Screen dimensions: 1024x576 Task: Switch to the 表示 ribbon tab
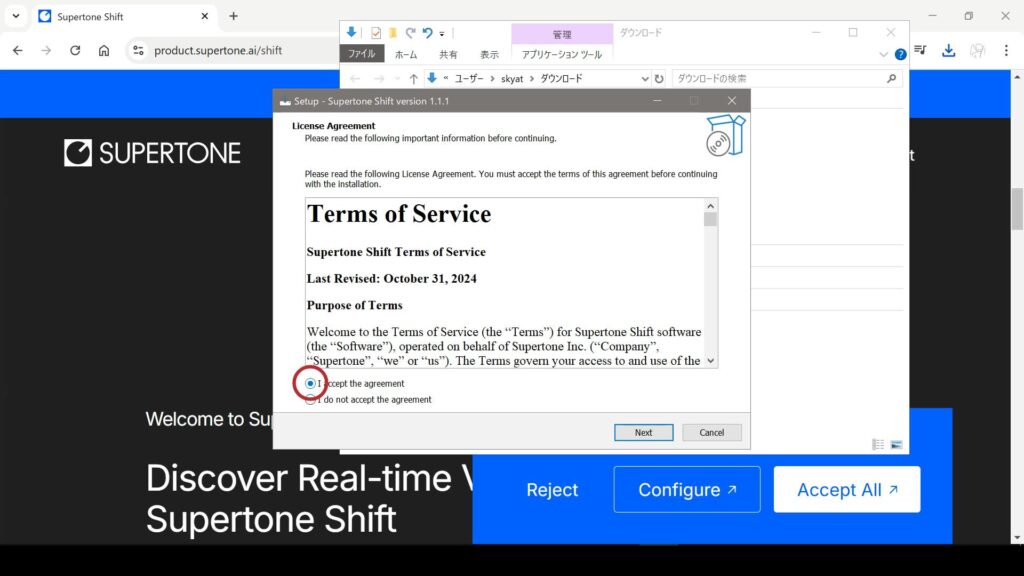tap(489, 55)
